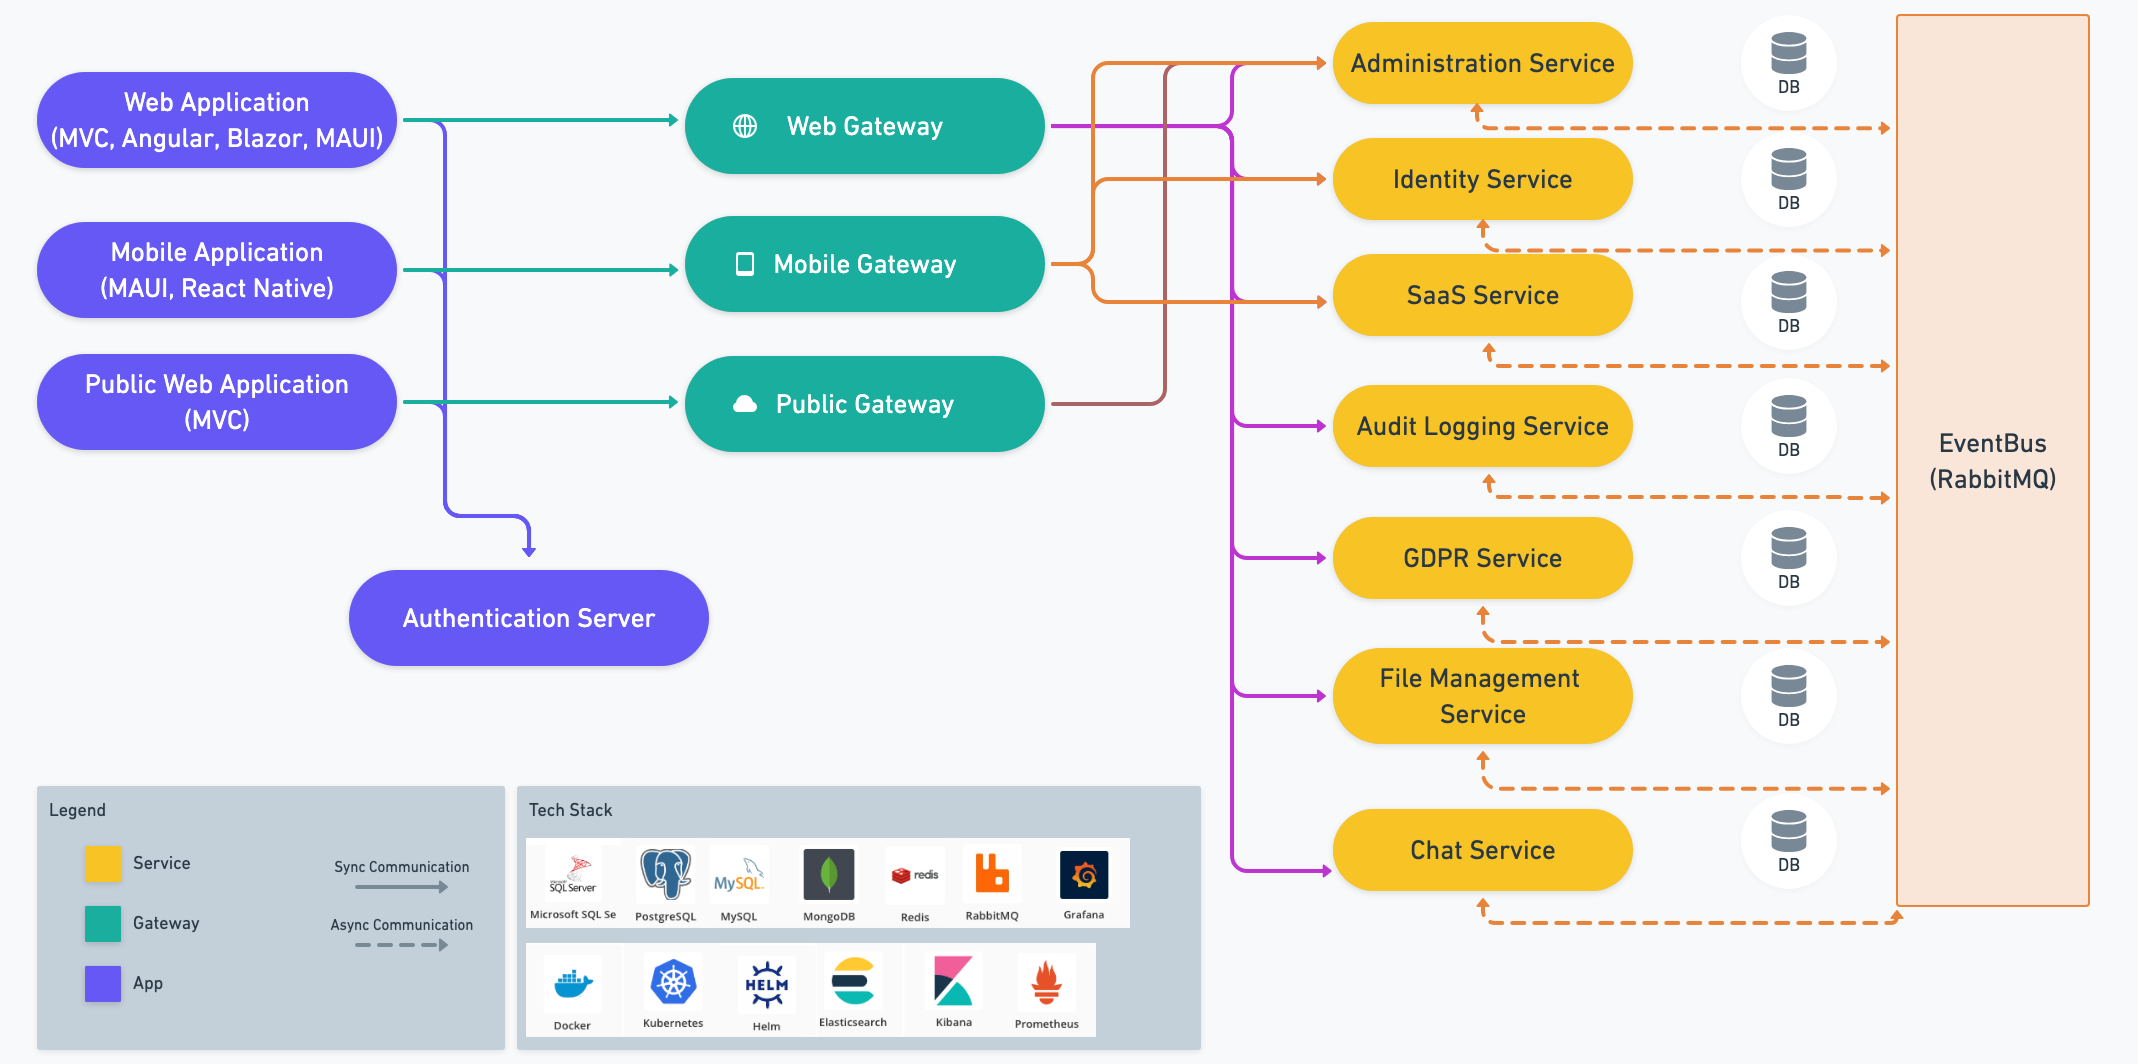Select the Grafana icon
Viewport: 2138px width, 1064px height.
[x=1085, y=875]
